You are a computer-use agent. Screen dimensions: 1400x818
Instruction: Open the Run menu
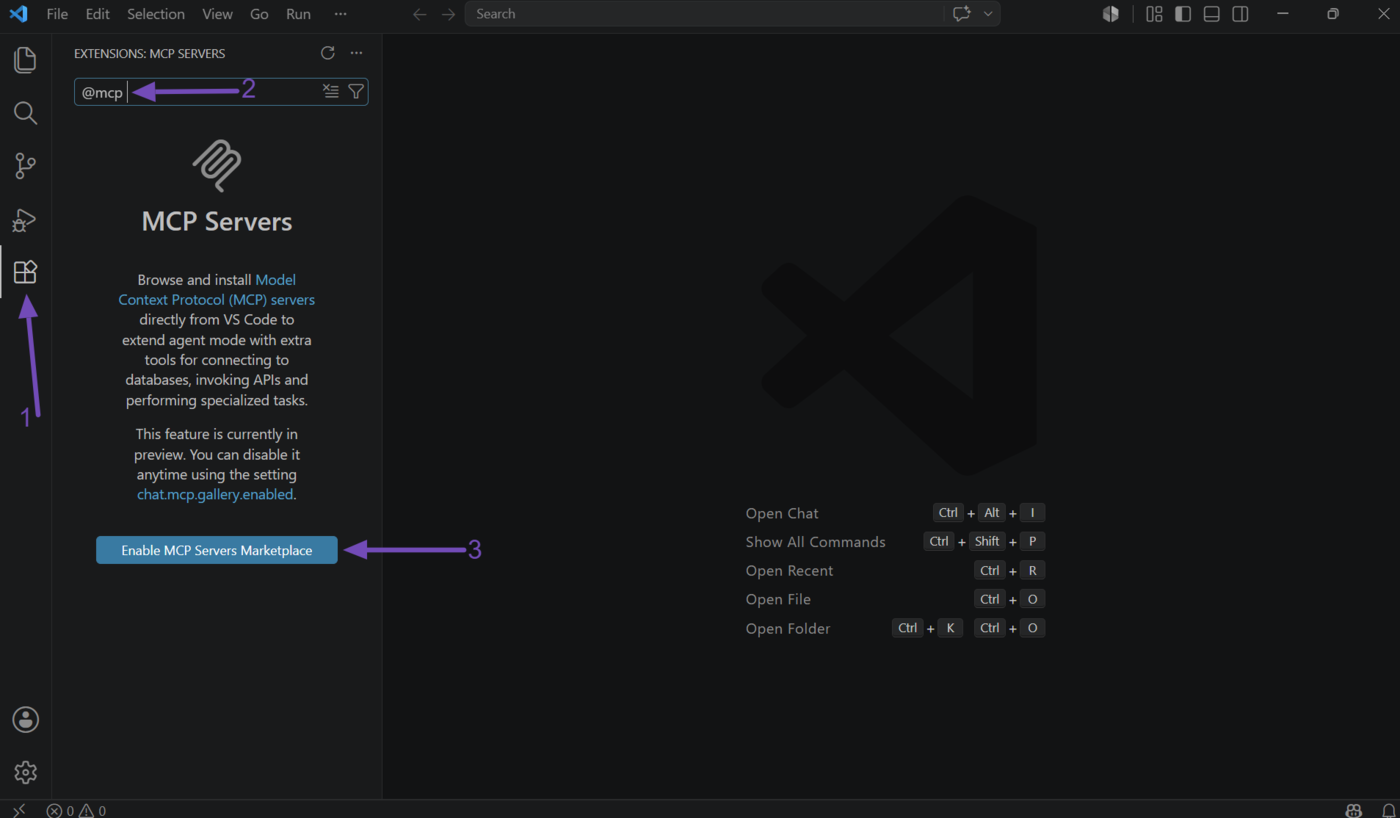[x=298, y=14]
